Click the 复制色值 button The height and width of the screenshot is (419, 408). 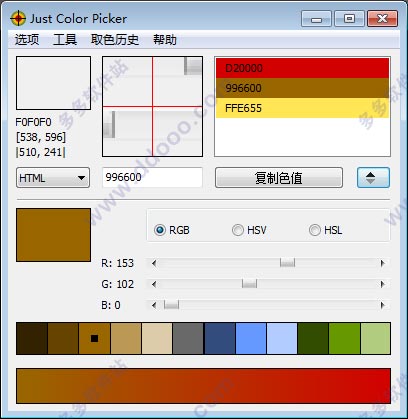(x=279, y=178)
